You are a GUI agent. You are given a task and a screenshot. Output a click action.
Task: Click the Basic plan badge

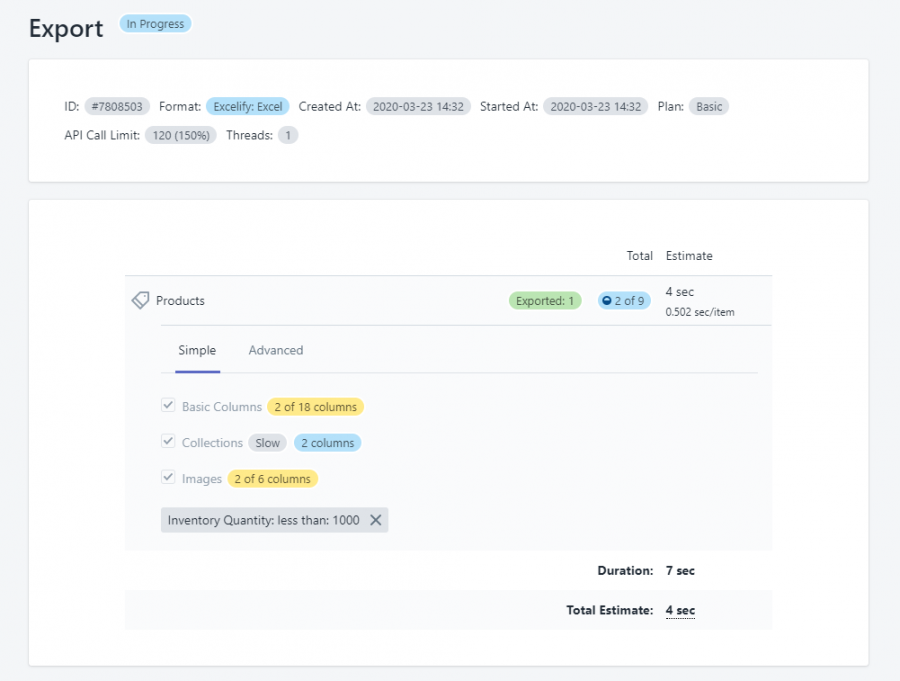(708, 106)
